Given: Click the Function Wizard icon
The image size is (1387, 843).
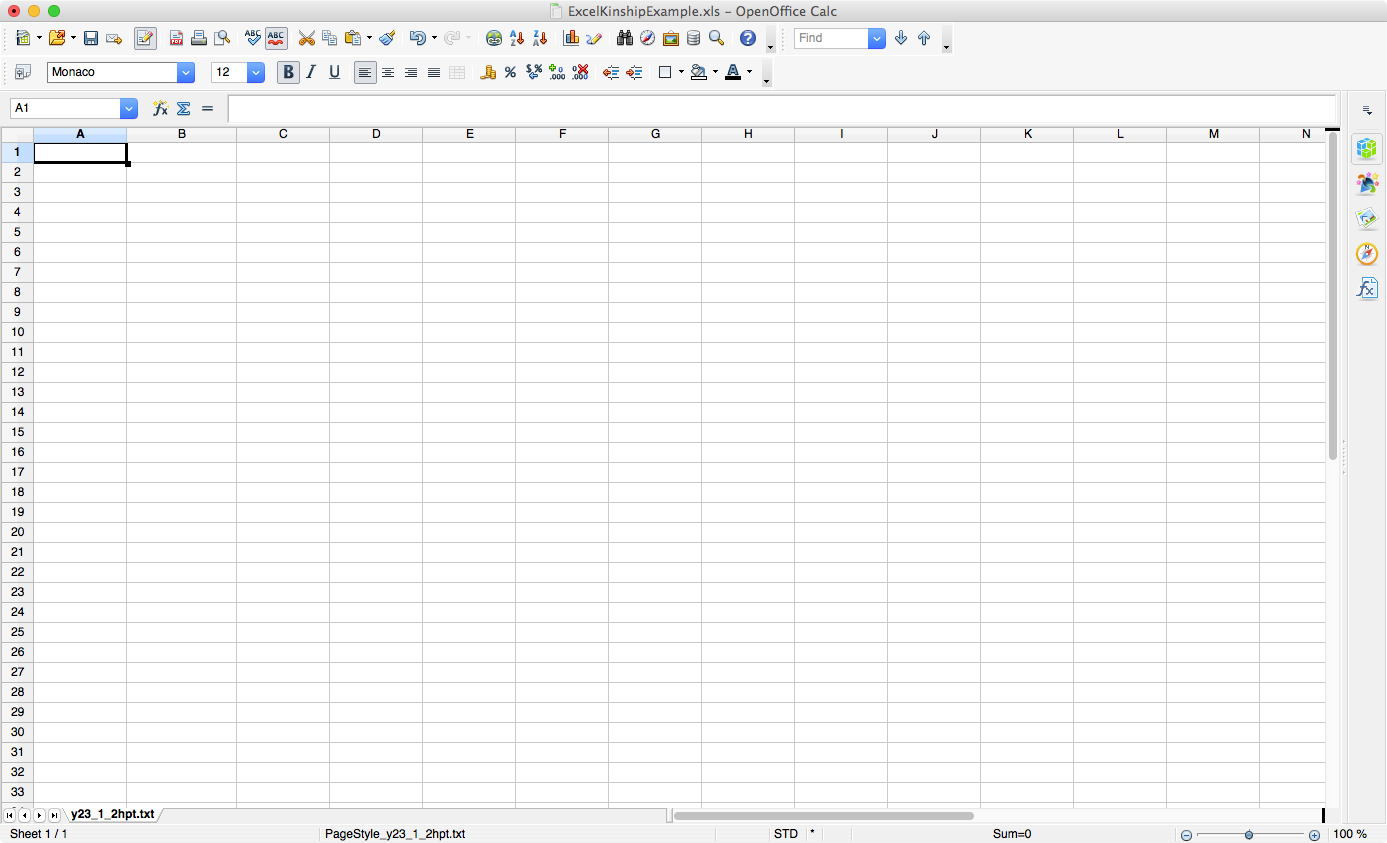Looking at the screenshot, I should click(160, 108).
